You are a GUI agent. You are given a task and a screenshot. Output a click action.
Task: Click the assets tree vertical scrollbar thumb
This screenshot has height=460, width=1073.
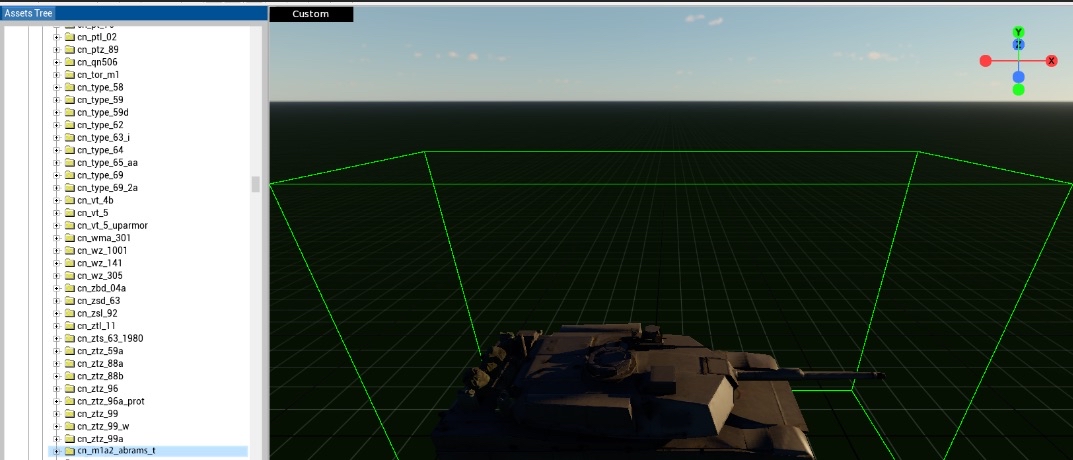(x=256, y=184)
